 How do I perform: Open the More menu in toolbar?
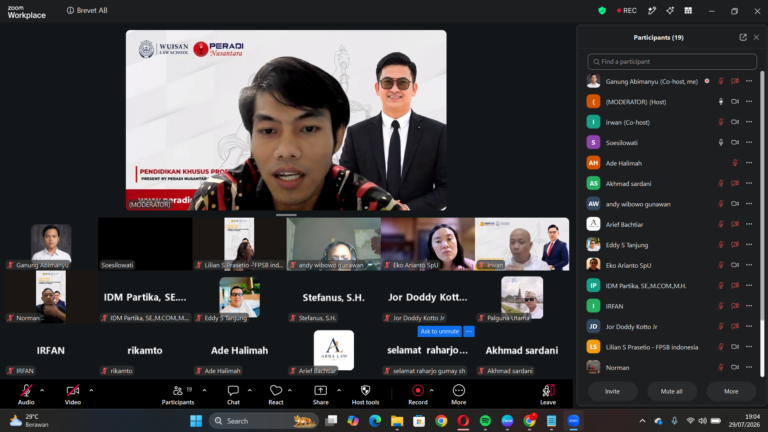coord(458,394)
